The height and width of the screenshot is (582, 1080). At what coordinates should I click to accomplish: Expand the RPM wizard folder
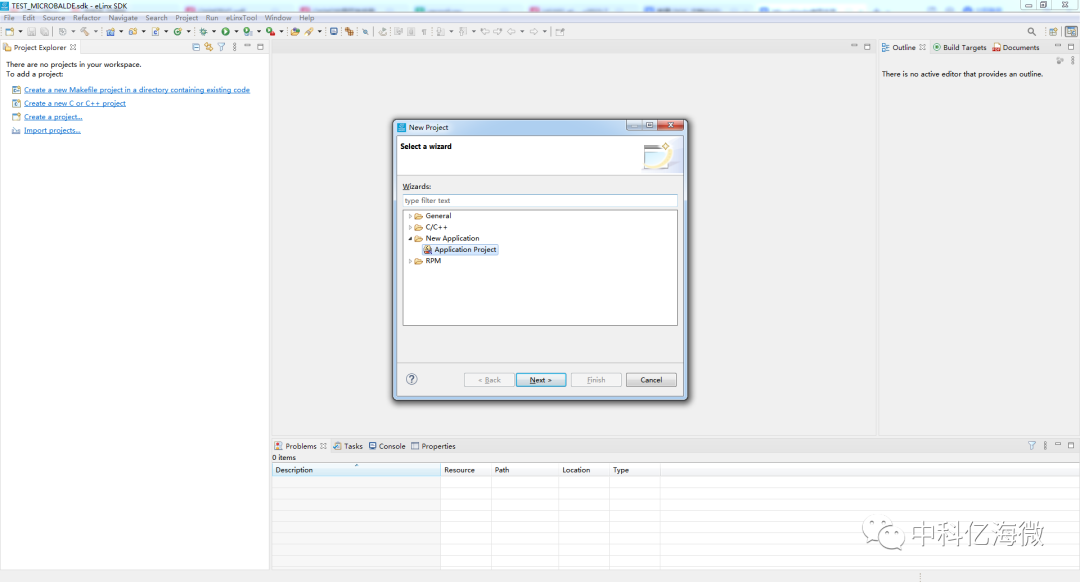411,261
